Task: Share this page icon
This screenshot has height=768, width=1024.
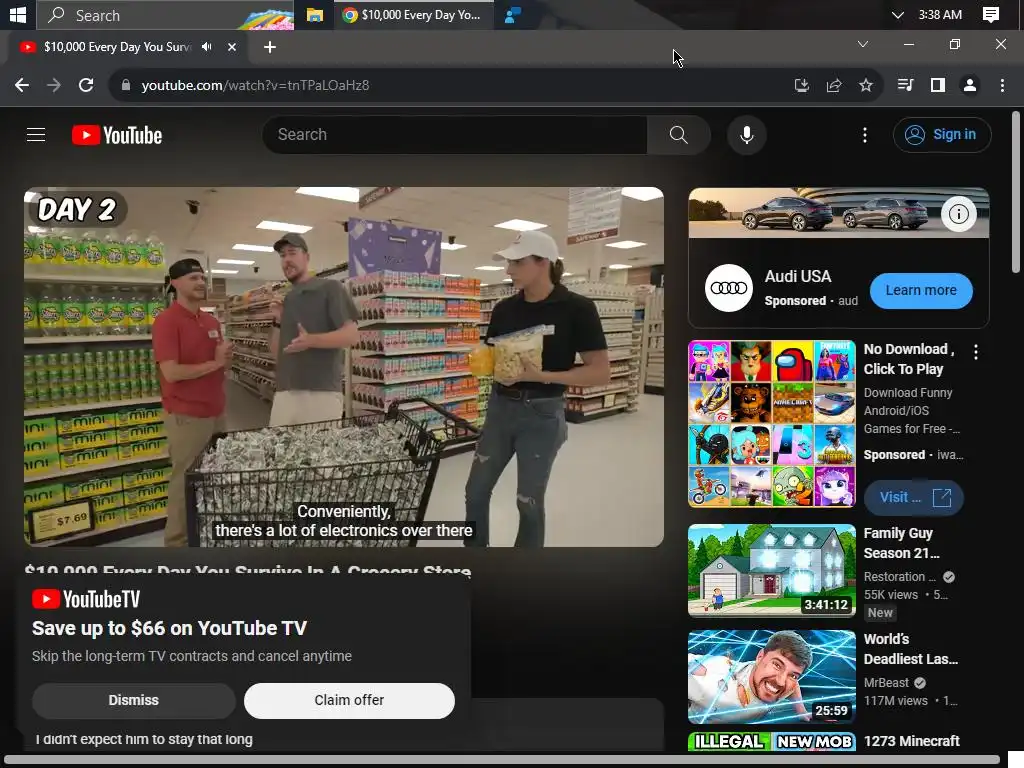Action: click(x=834, y=86)
